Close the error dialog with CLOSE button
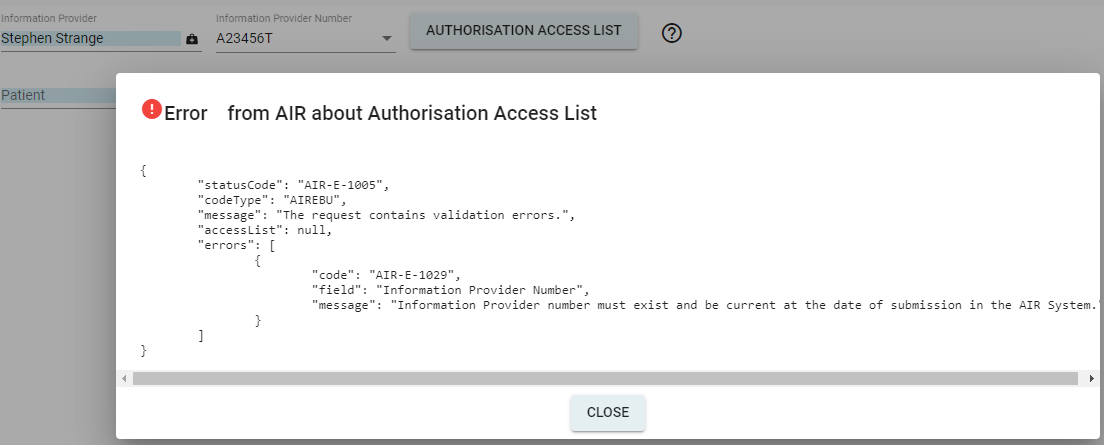Viewport: 1104px width, 445px height. [x=608, y=413]
